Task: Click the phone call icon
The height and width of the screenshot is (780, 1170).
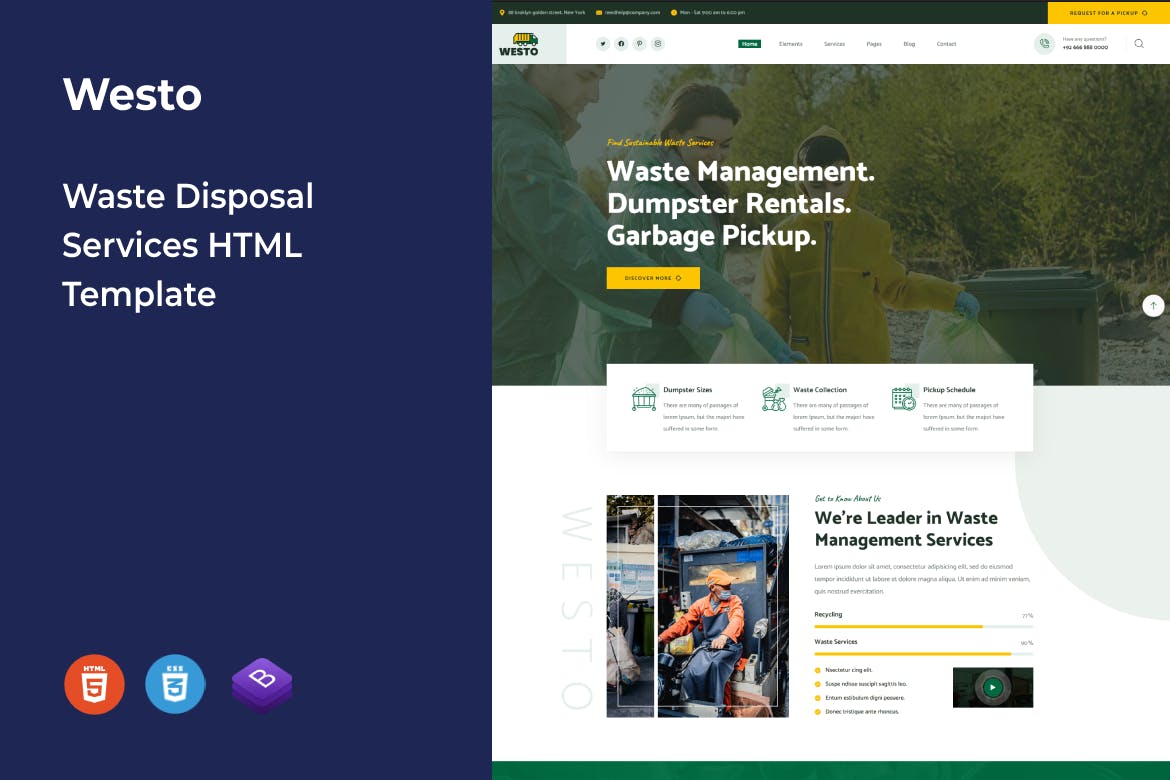Action: coord(1044,44)
